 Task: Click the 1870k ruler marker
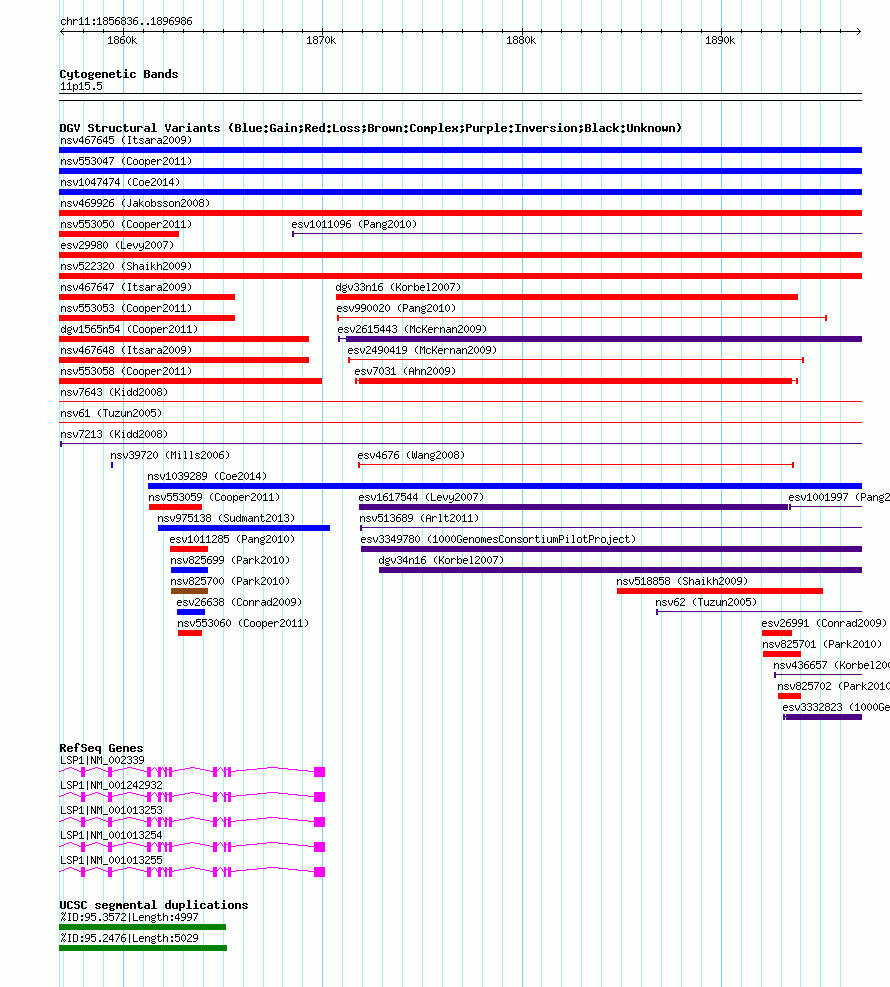321,40
